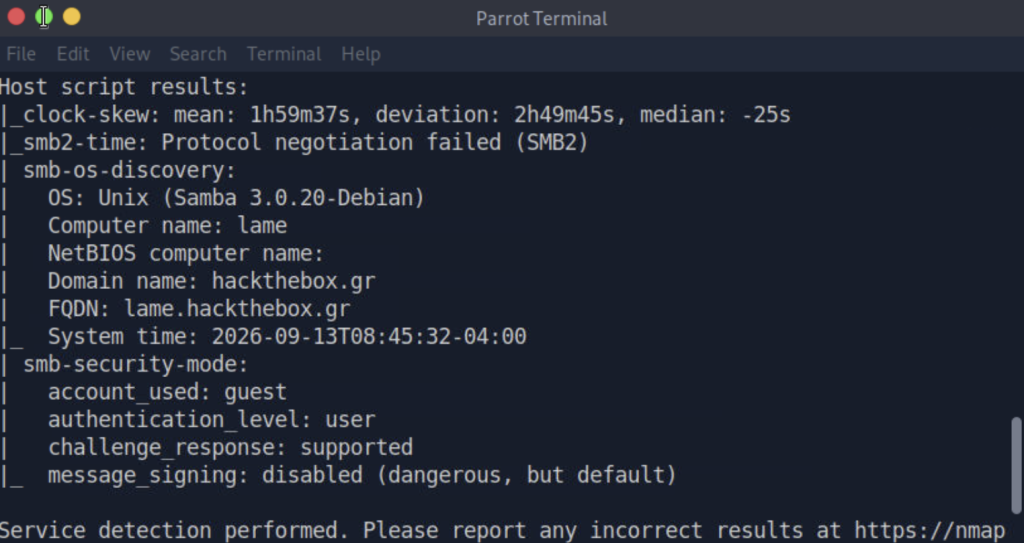This screenshot has width=1024, height=543.
Task: Click the Host script results line
Action: 124,87
